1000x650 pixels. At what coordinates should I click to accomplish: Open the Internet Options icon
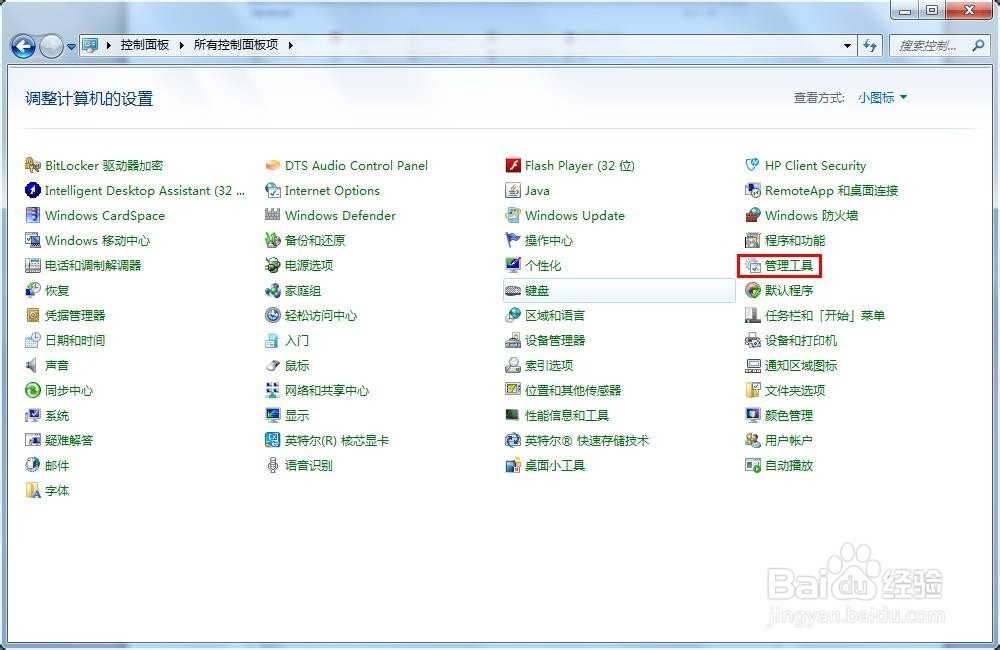click(273, 190)
